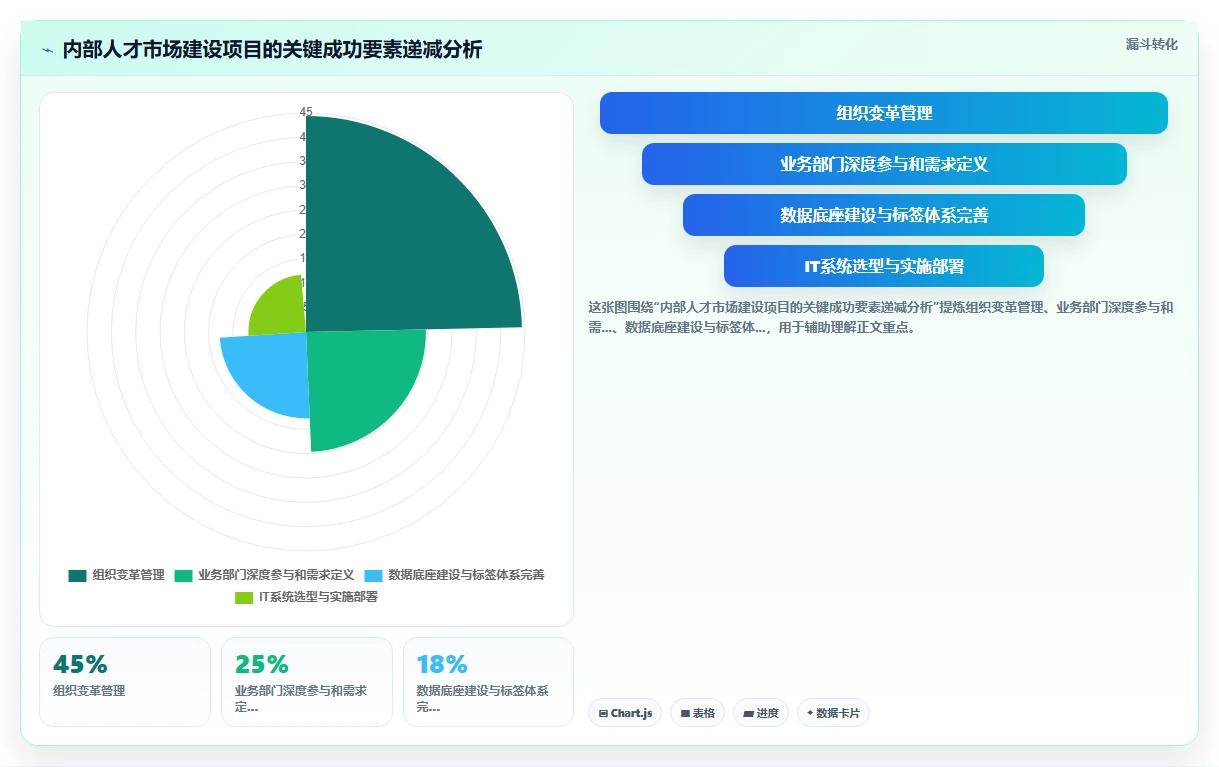Image resolution: width=1219 pixels, height=767 pixels.
Task: Toggle 数据底座建设与标签体系完善 legend color box
Action: click(373, 575)
